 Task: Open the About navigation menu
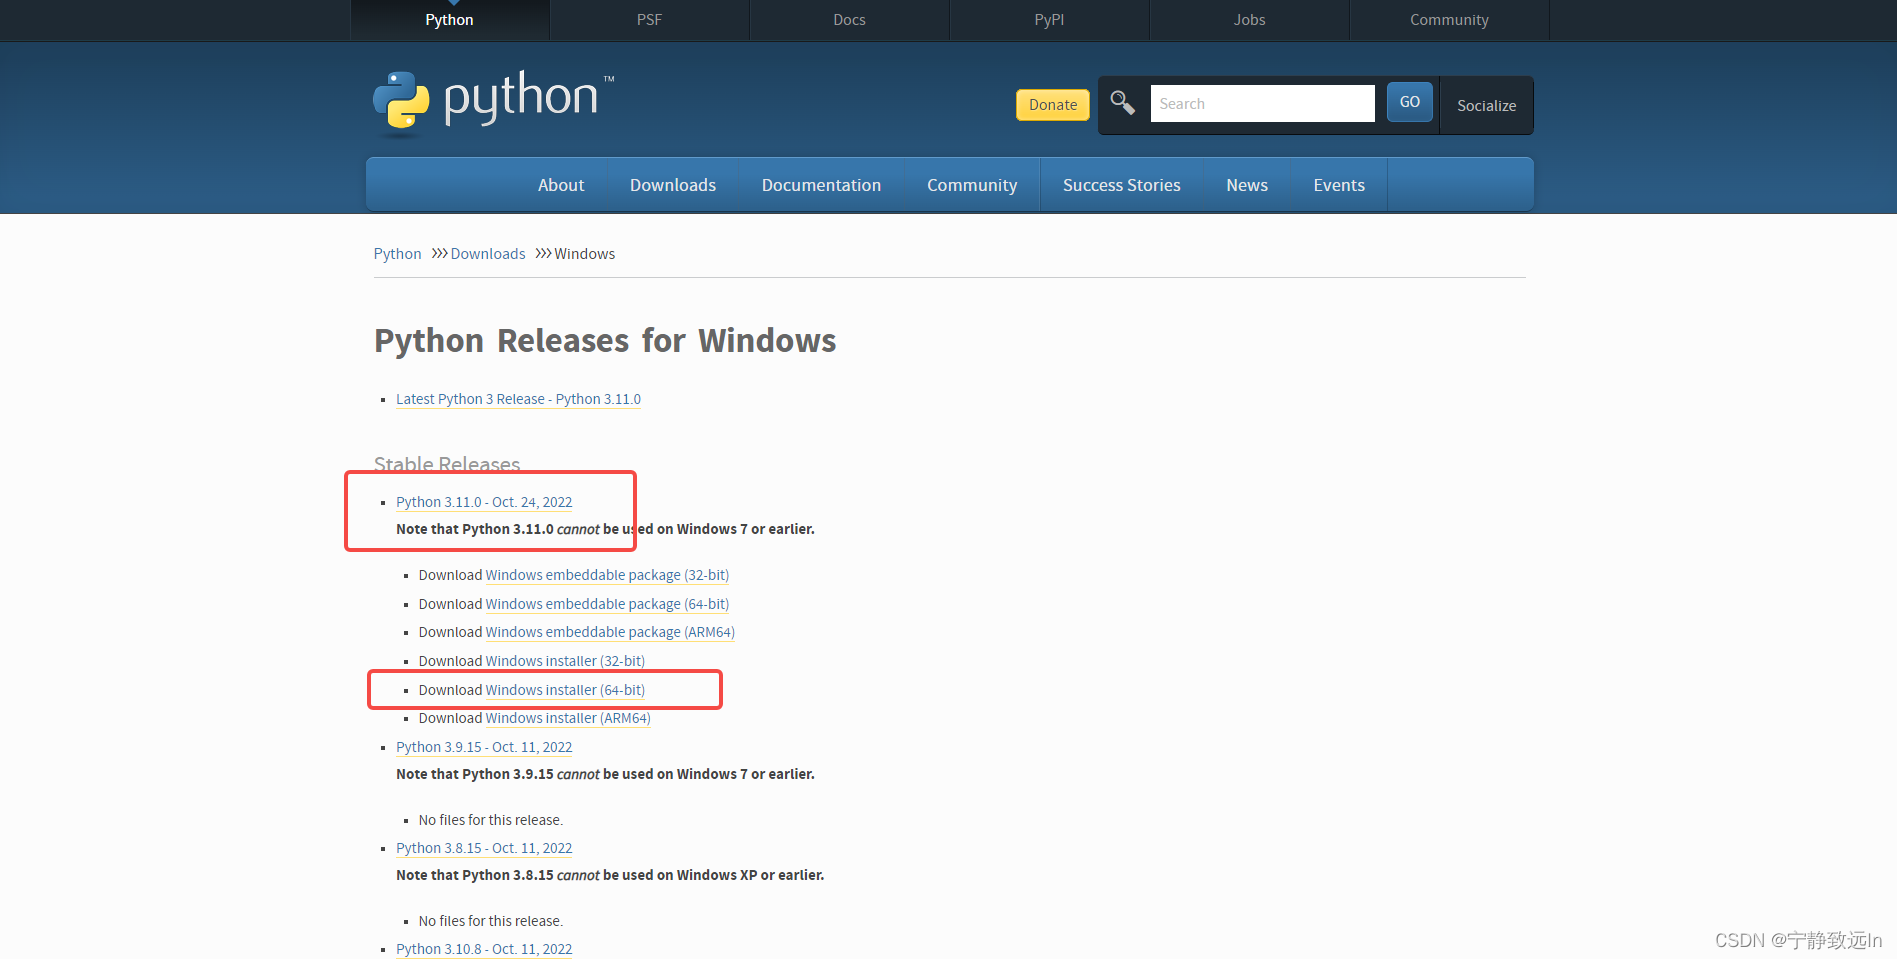561,185
